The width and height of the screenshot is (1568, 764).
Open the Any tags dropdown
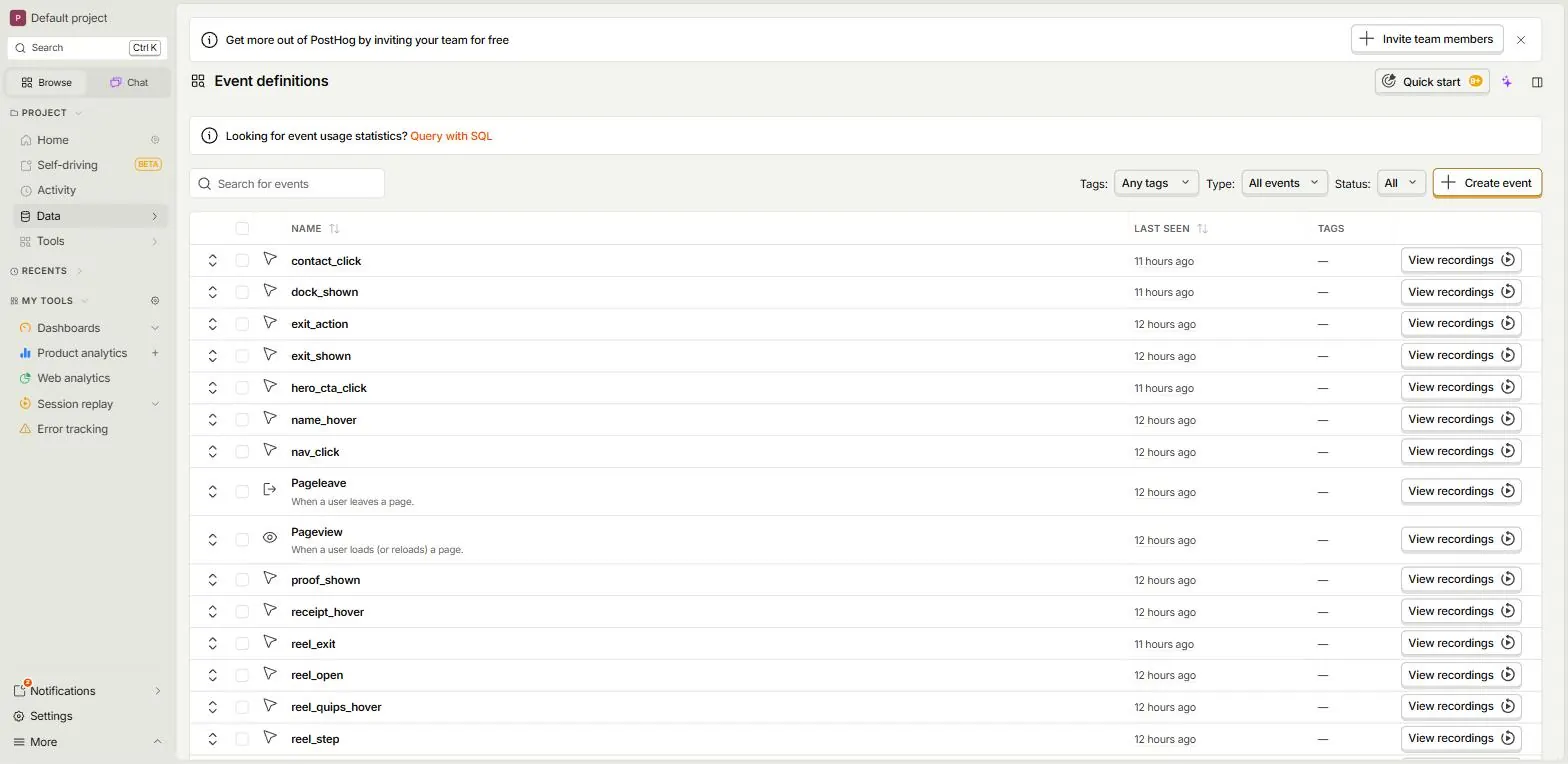coord(1156,183)
